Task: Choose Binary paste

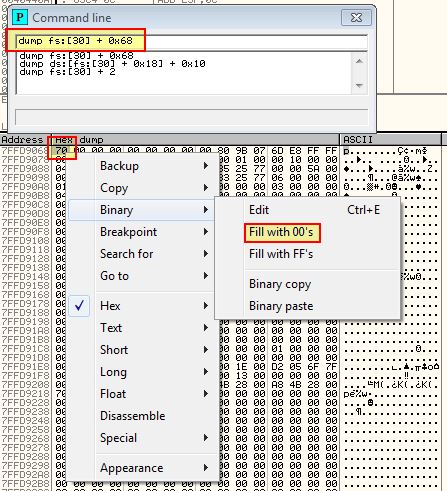Action: pyautogui.click(x=307, y=306)
